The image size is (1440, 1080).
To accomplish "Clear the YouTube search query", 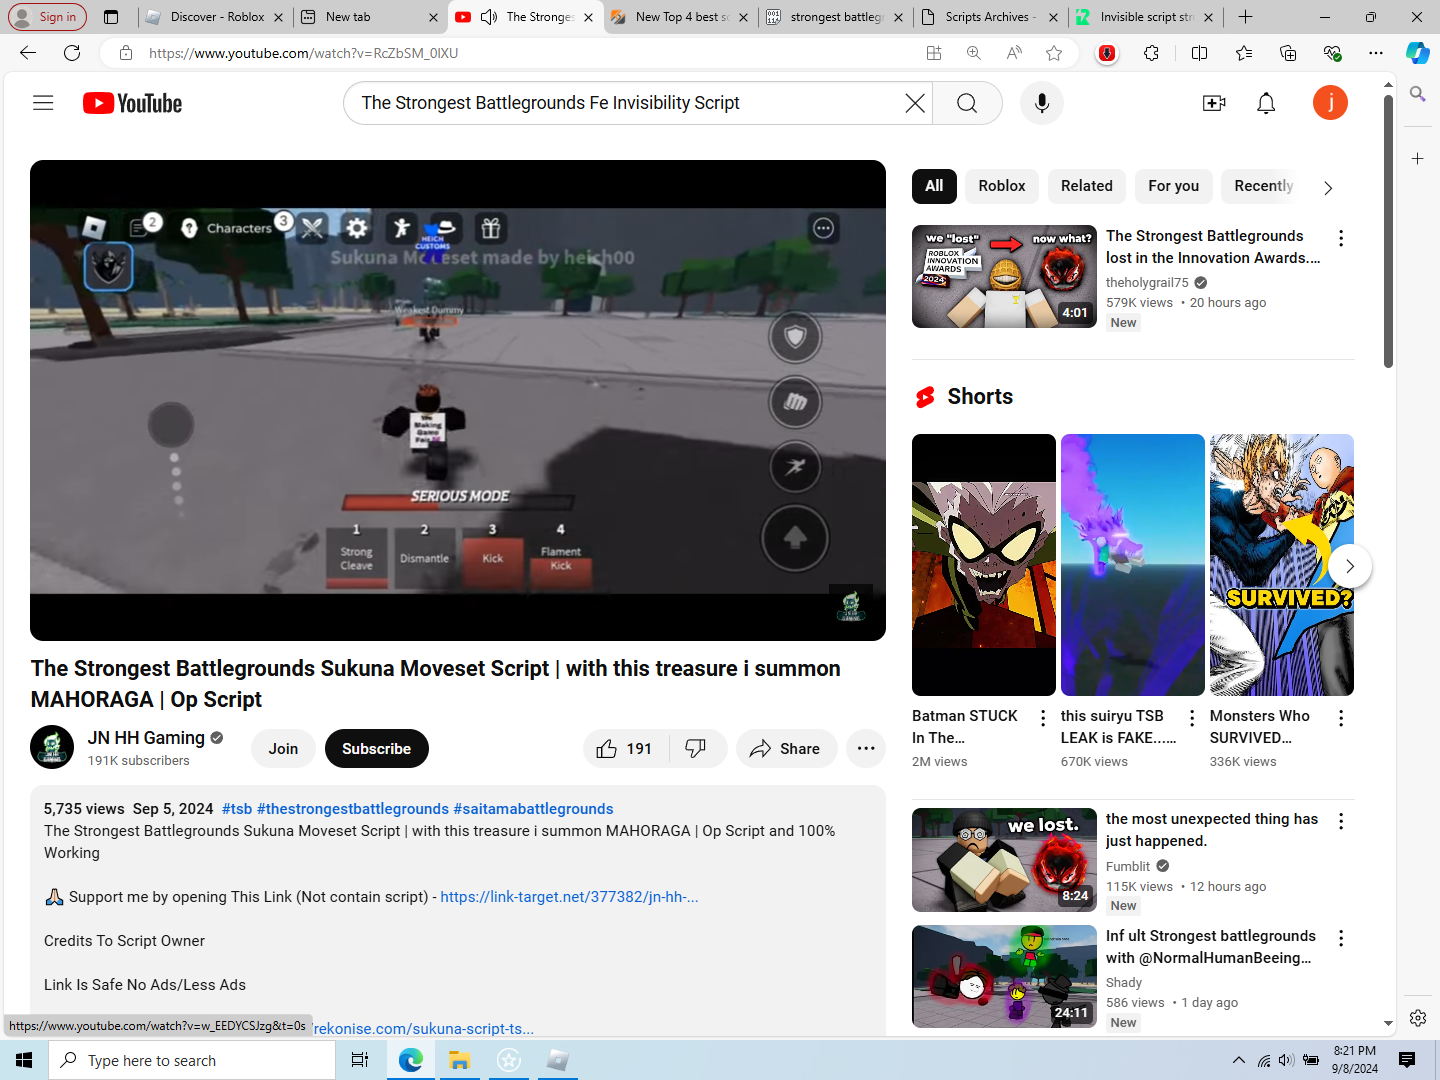I will pyautogui.click(x=914, y=103).
